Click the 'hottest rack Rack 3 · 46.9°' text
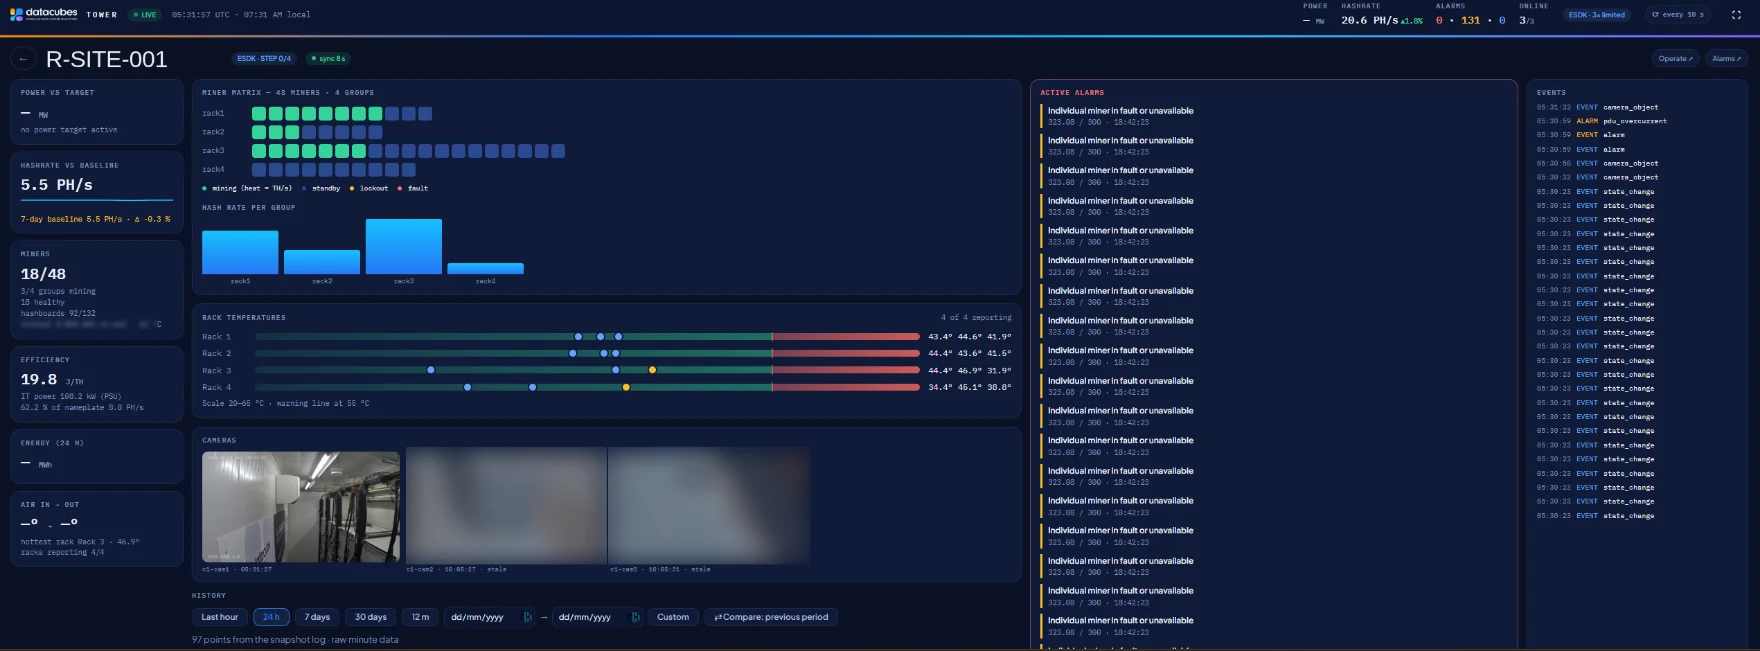Screen dimensions: 1760x651 (x=80, y=542)
